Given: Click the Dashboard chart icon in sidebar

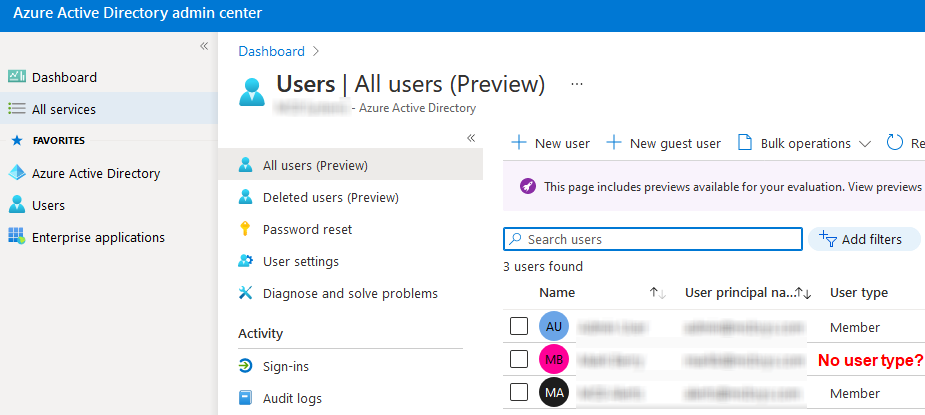Looking at the screenshot, I should [x=17, y=77].
